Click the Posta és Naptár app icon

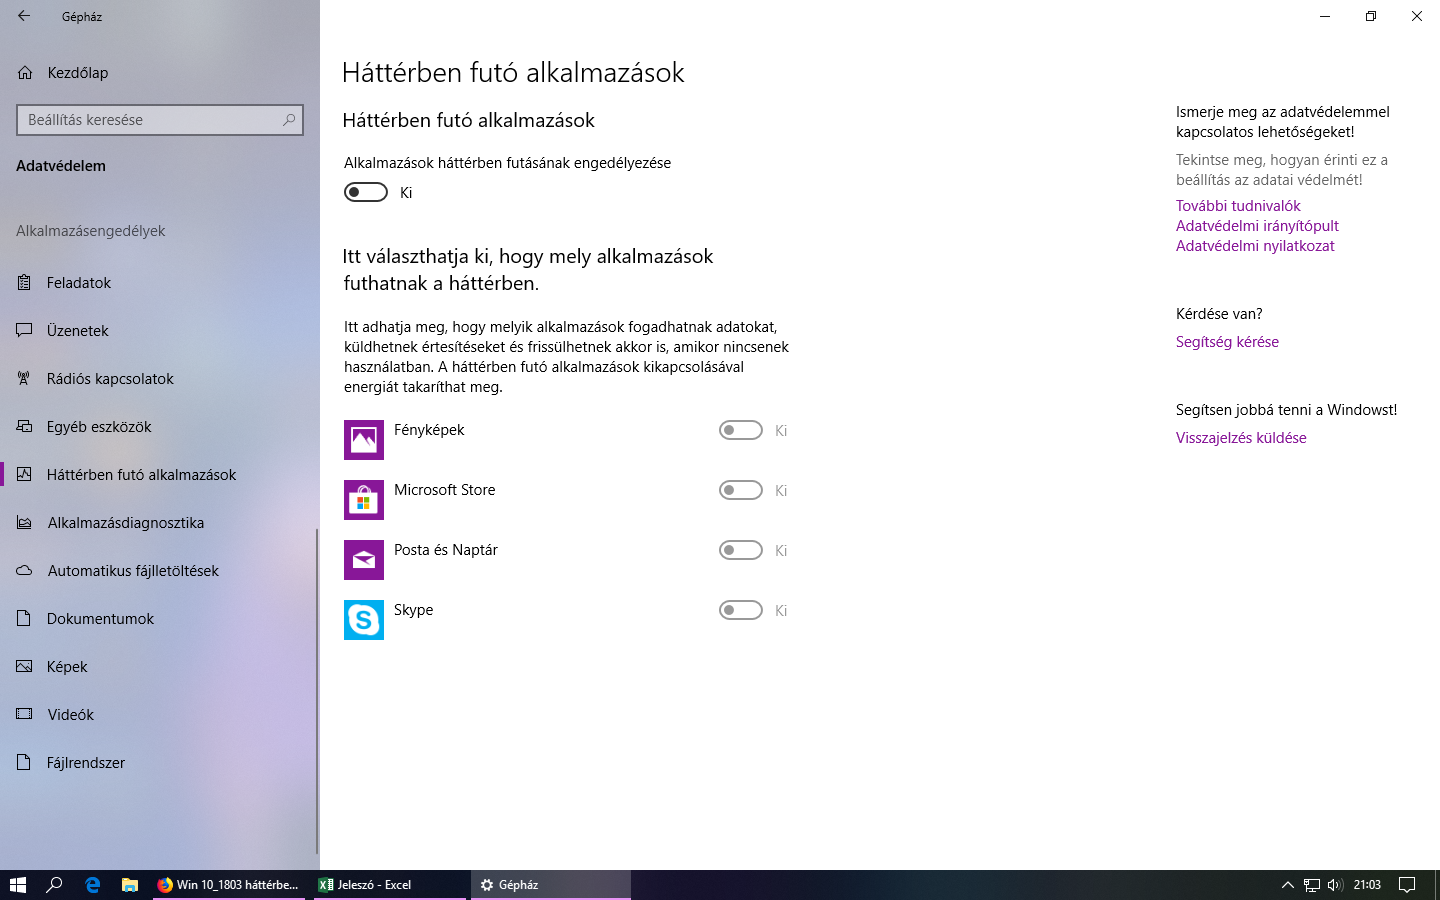(364, 560)
